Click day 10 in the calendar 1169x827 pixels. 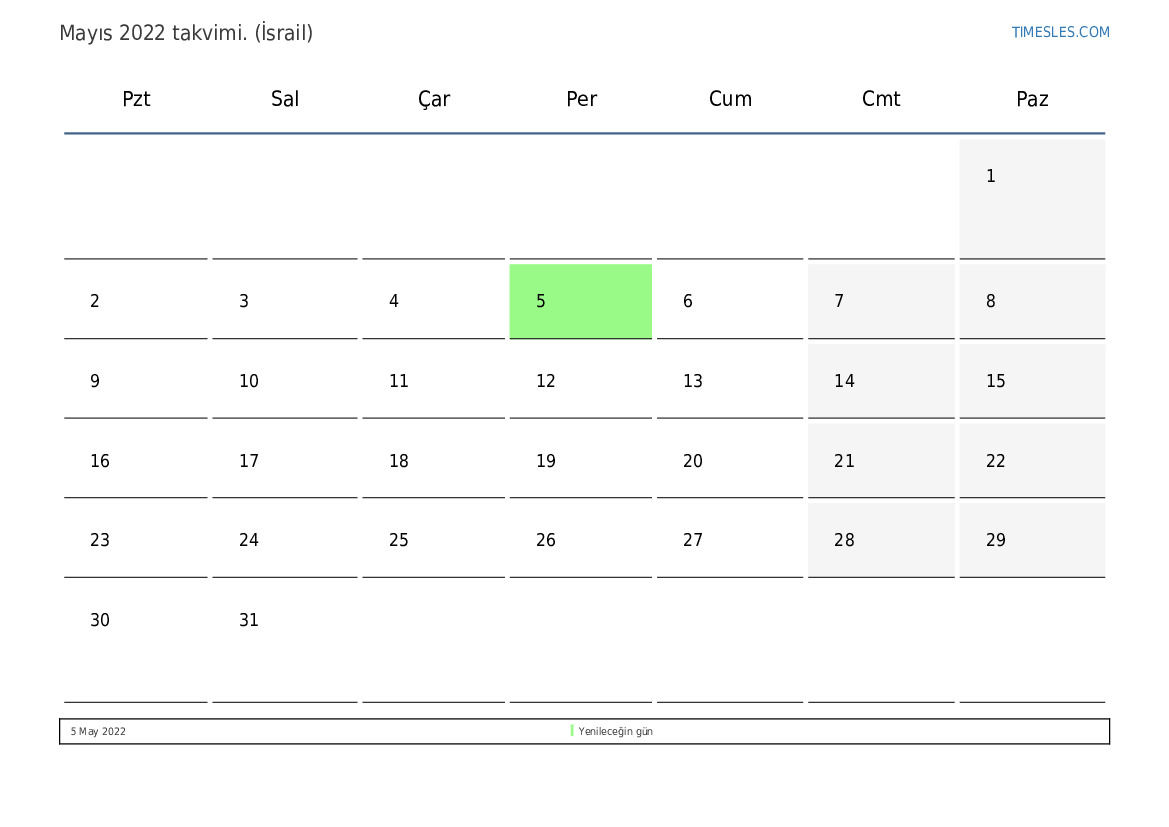click(x=285, y=381)
